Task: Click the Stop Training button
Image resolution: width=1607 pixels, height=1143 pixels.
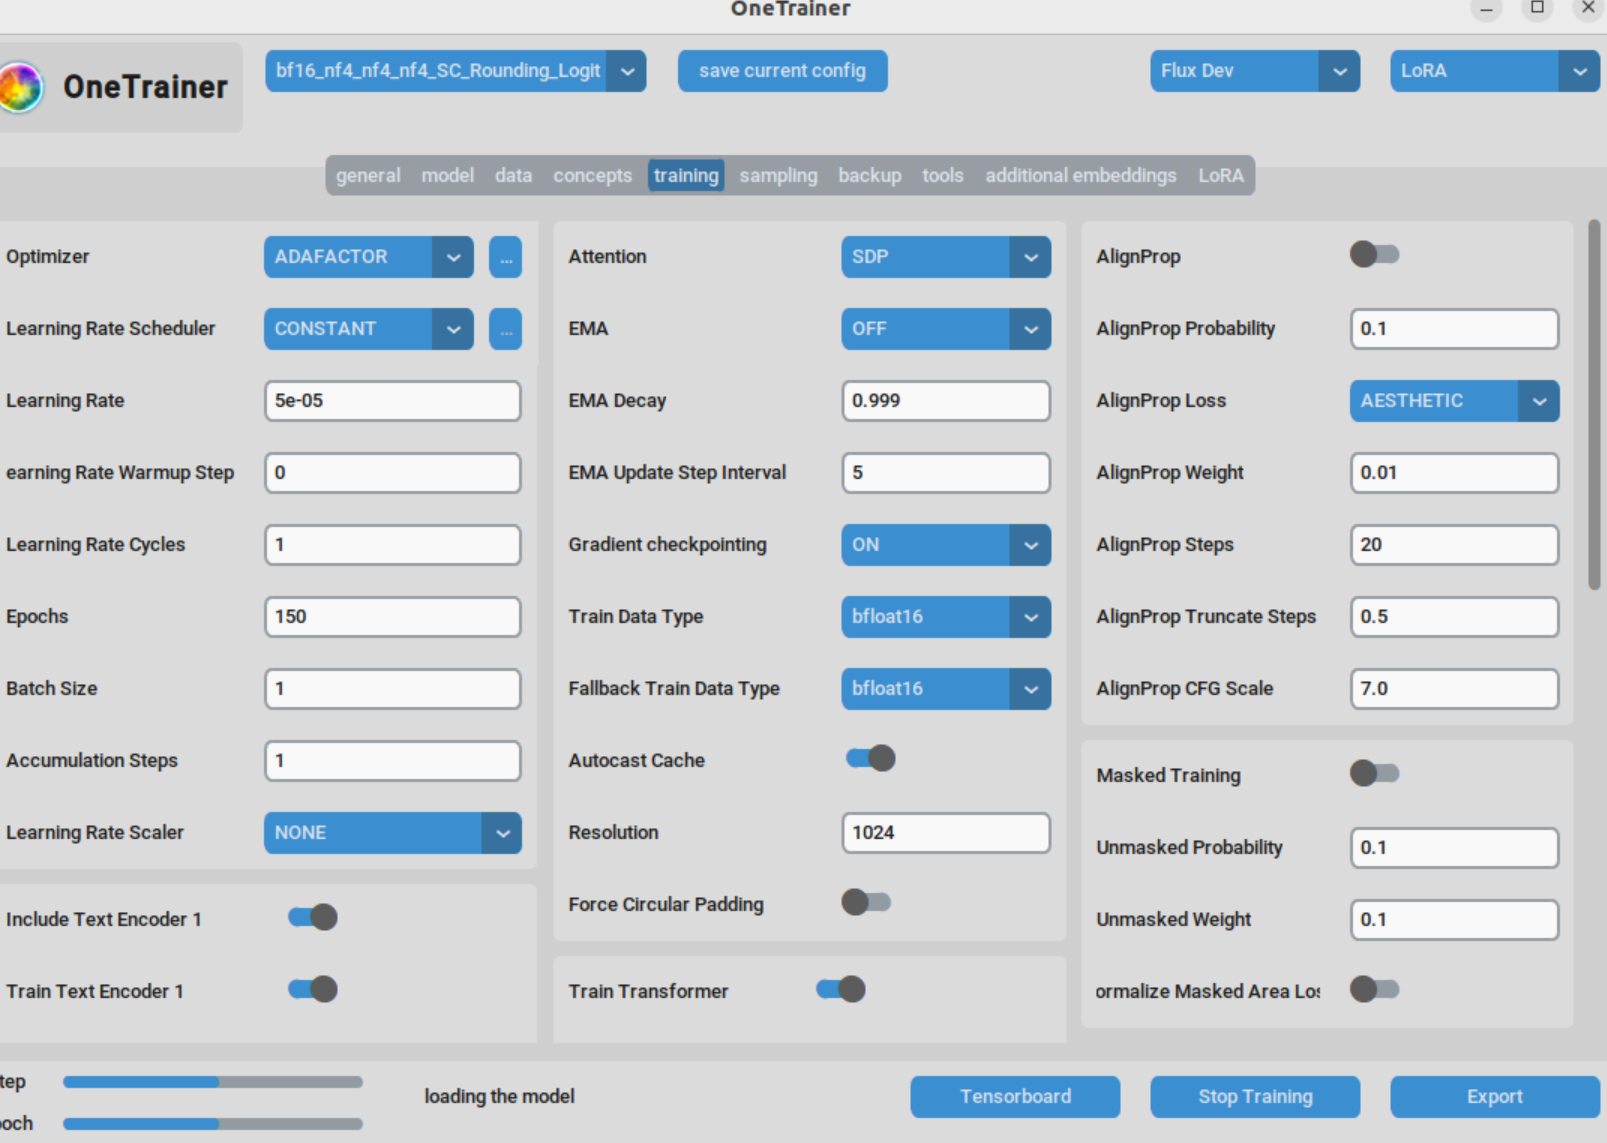Action: tap(1255, 1097)
